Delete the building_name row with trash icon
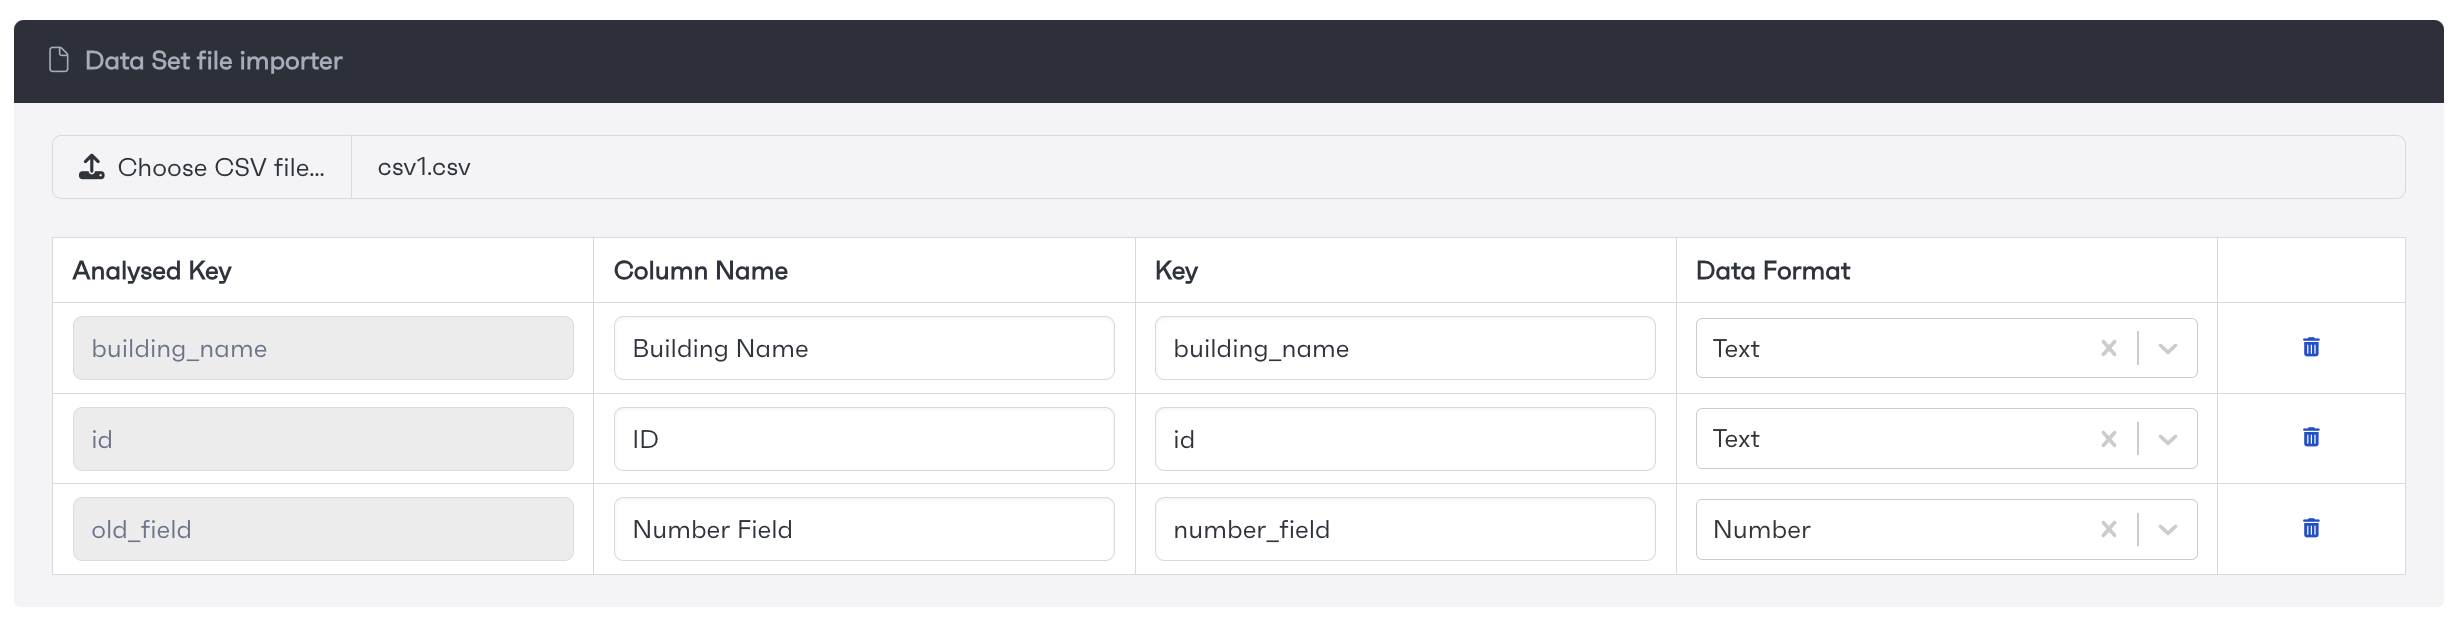Image resolution: width=2464 pixels, height=618 pixels. pos(2310,347)
